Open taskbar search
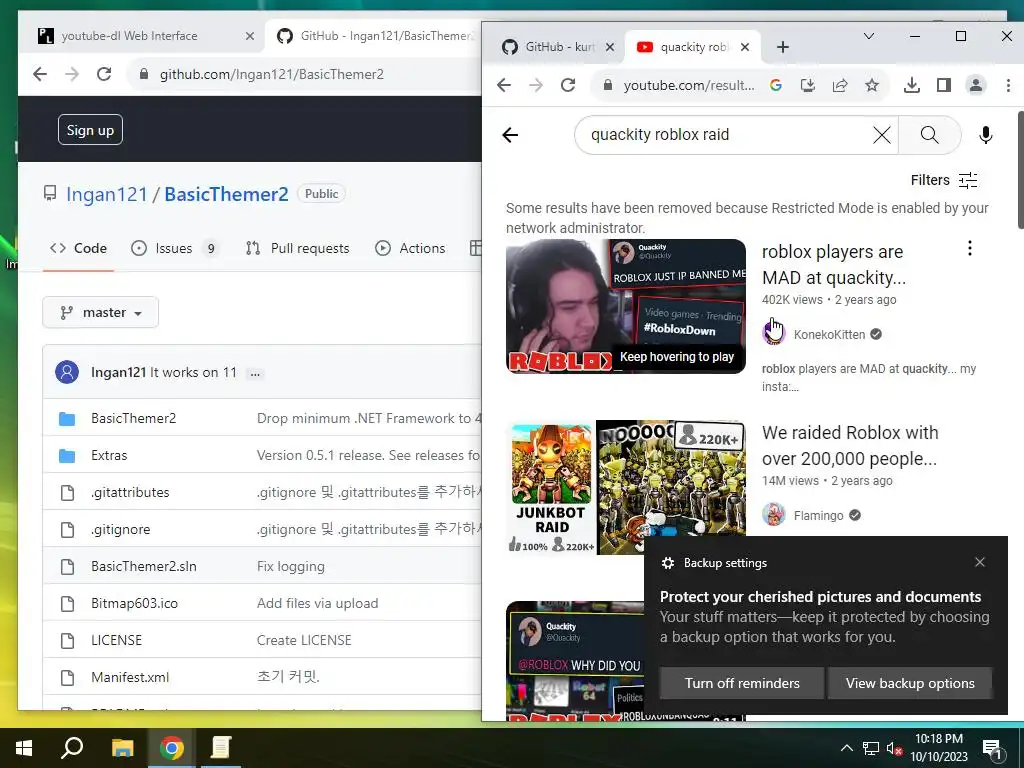The width and height of the screenshot is (1024, 768). (72, 748)
